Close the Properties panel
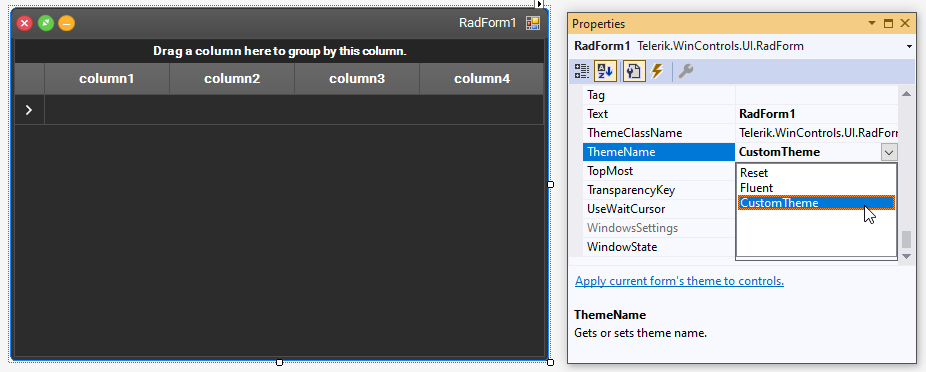The image size is (926, 372). pyautogui.click(x=905, y=24)
